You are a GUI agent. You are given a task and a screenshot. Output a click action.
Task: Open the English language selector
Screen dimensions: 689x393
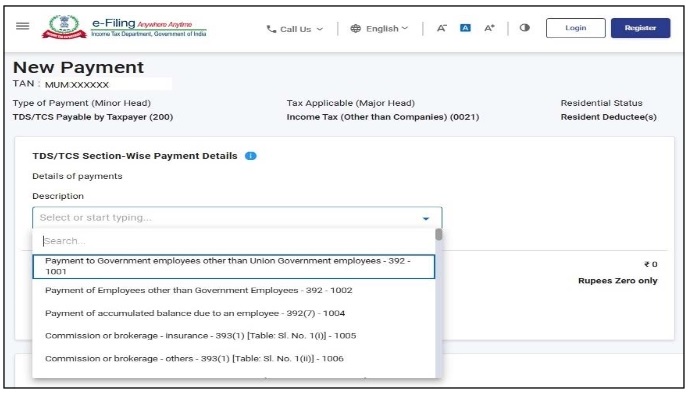[379, 29]
